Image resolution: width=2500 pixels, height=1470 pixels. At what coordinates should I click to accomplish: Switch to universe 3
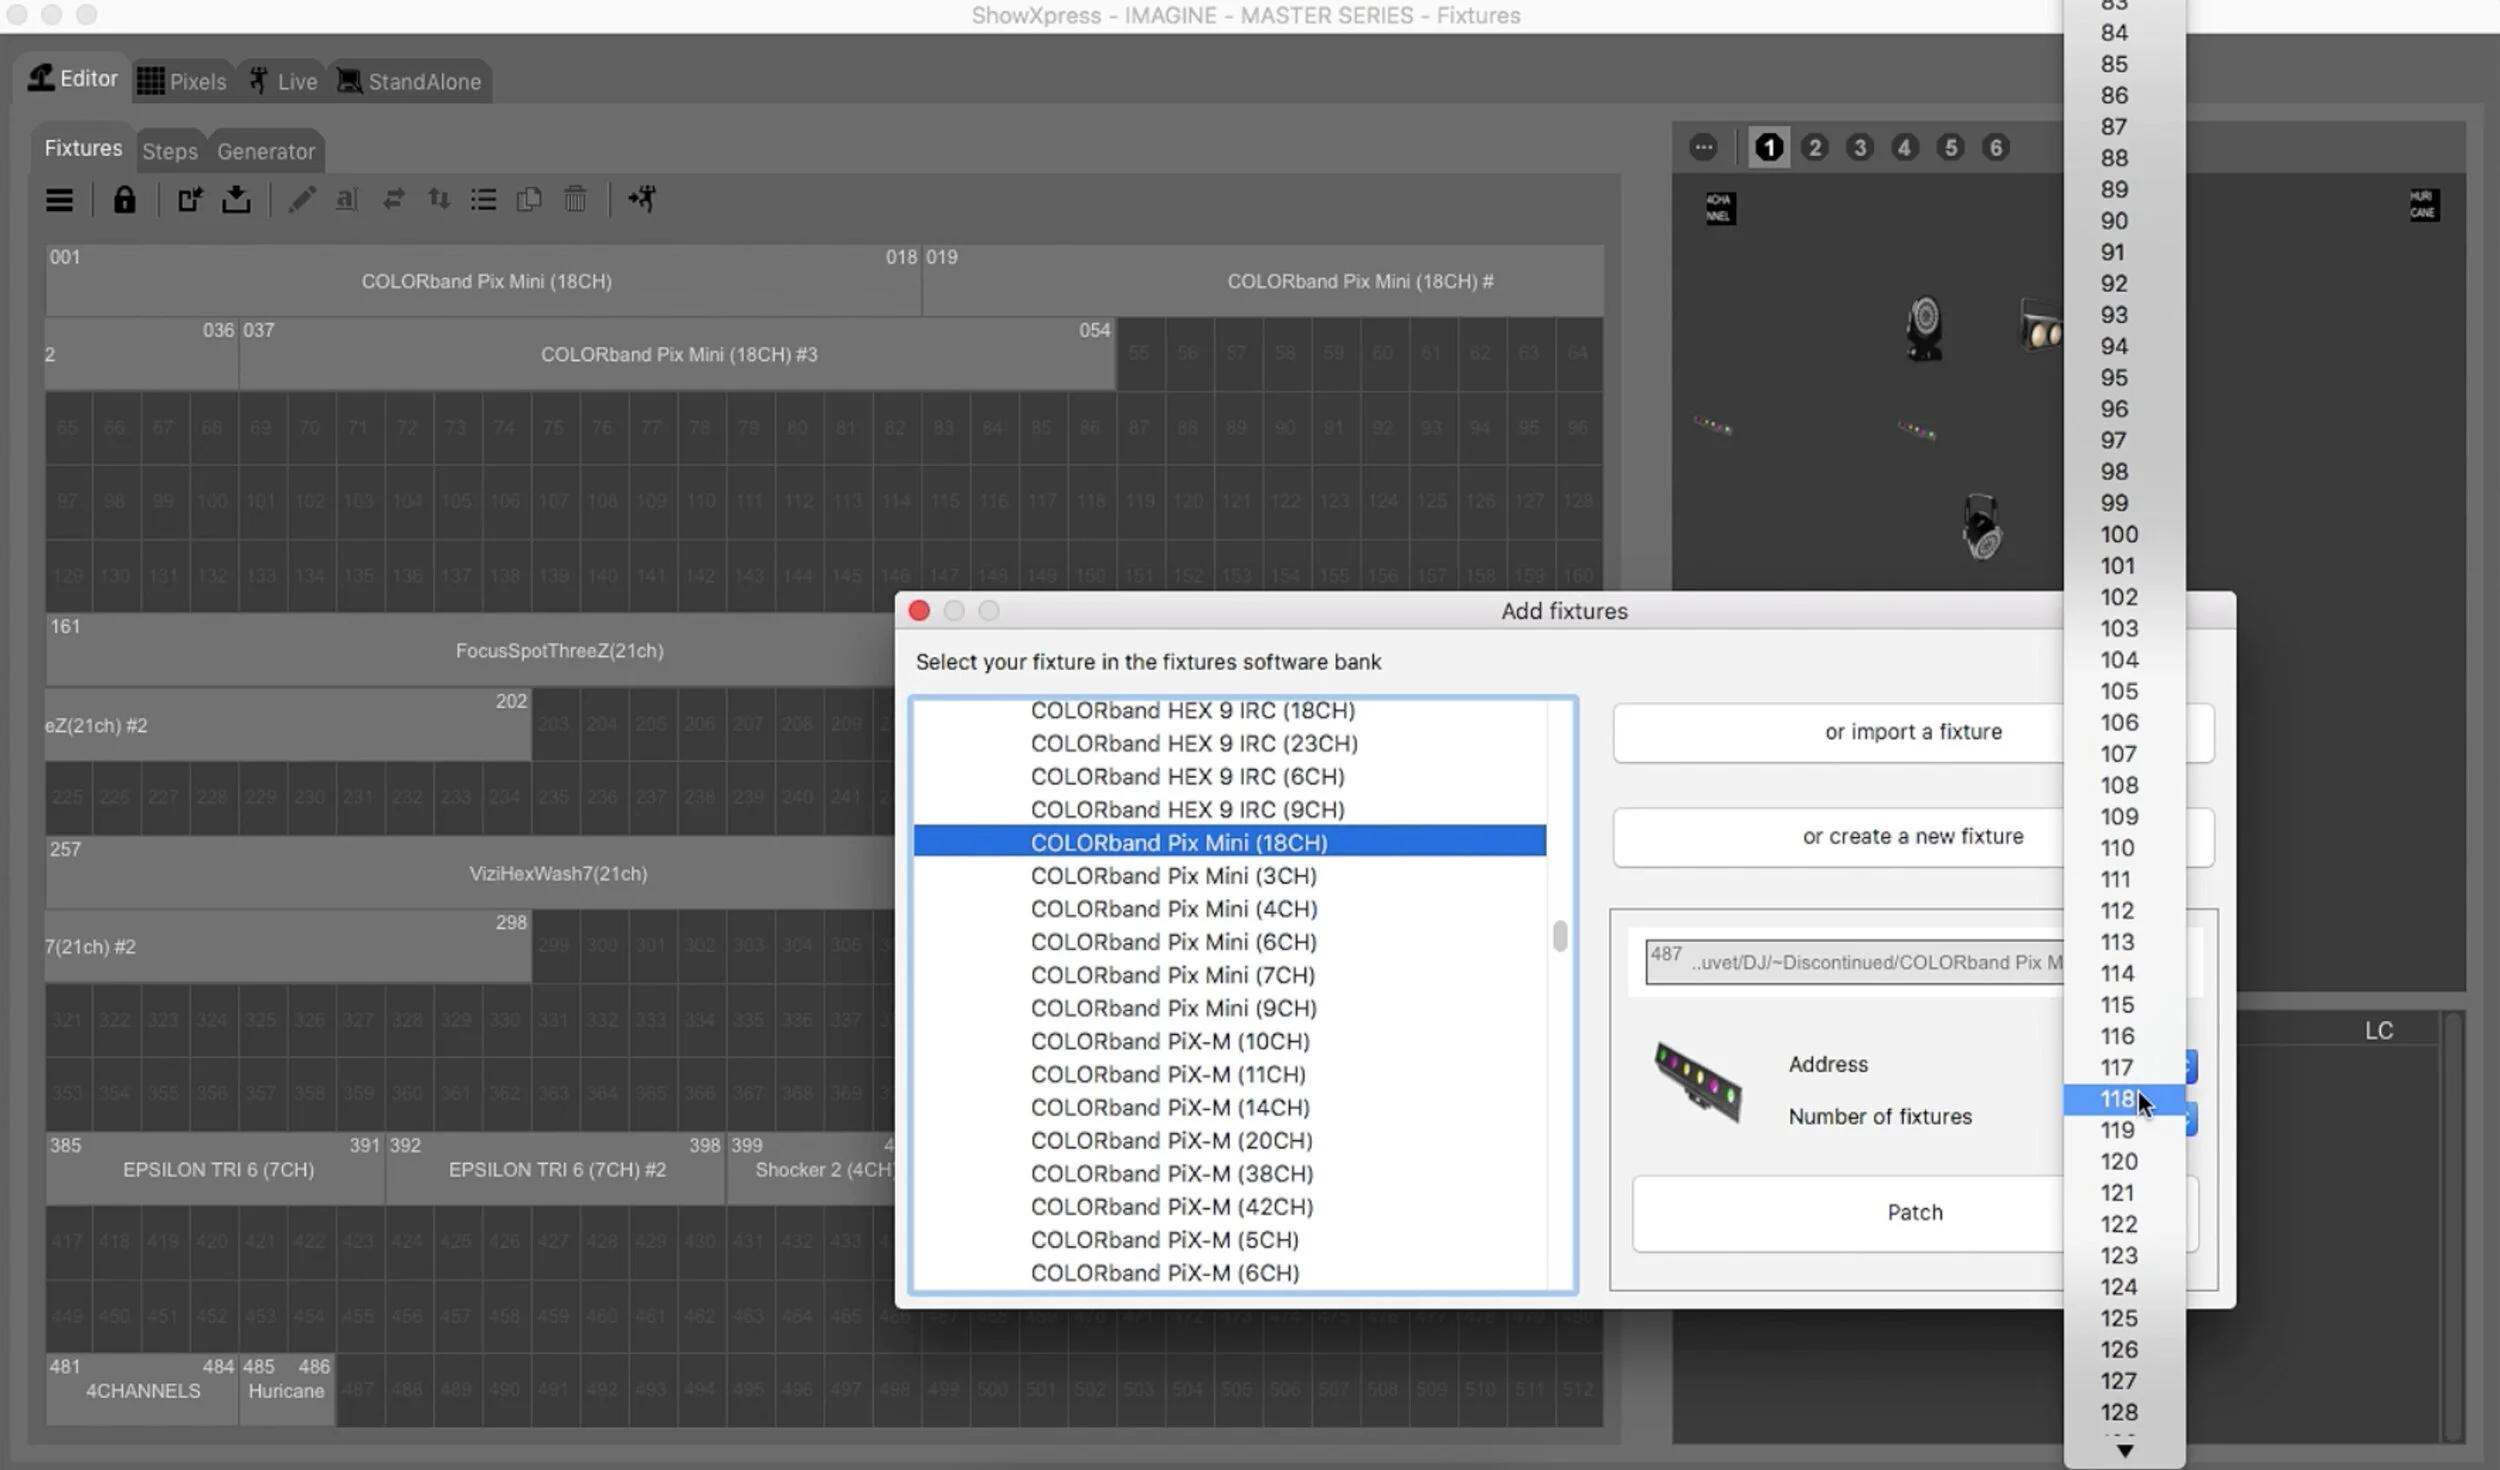click(1859, 147)
